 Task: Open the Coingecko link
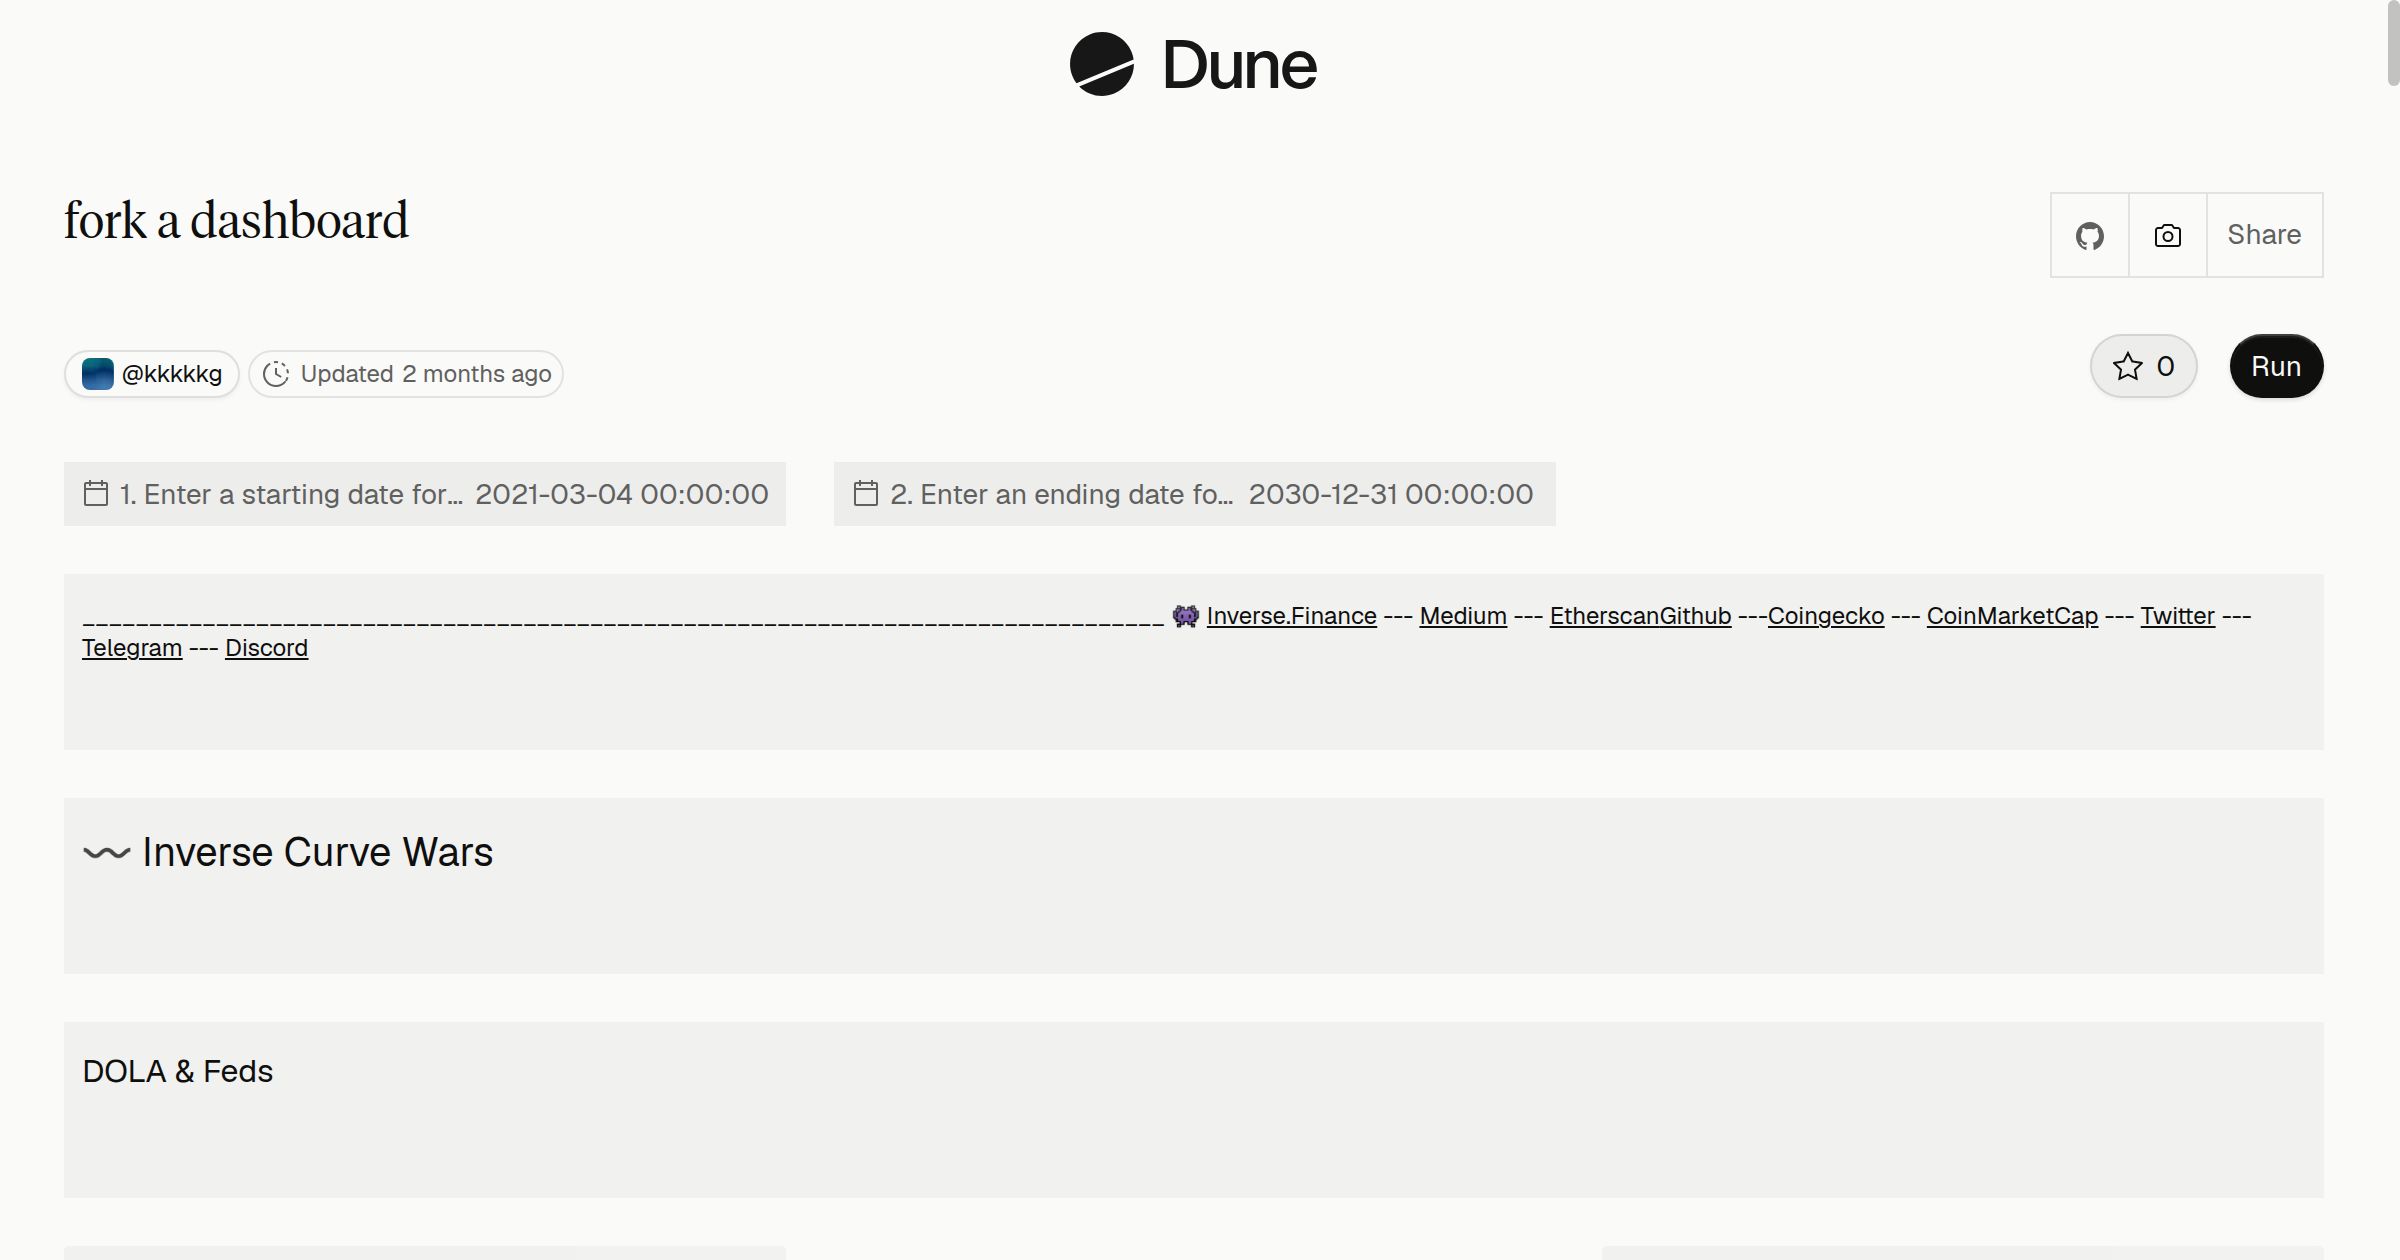pyautogui.click(x=1826, y=616)
